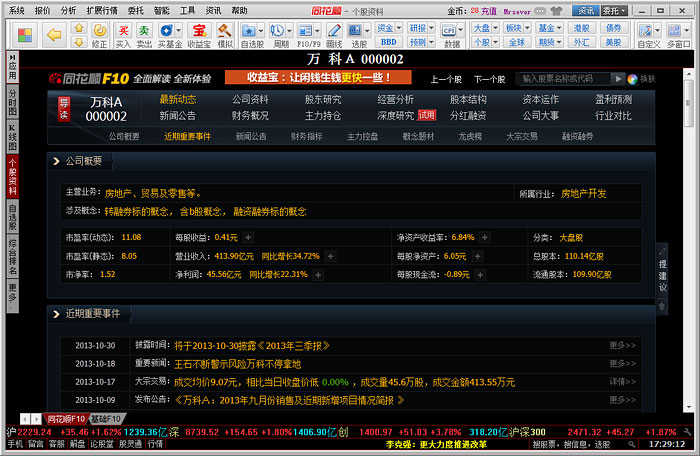The image size is (700, 456).
Task: Open the 基金 dropdown in toolbar
Action: click(x=548, y=28)
